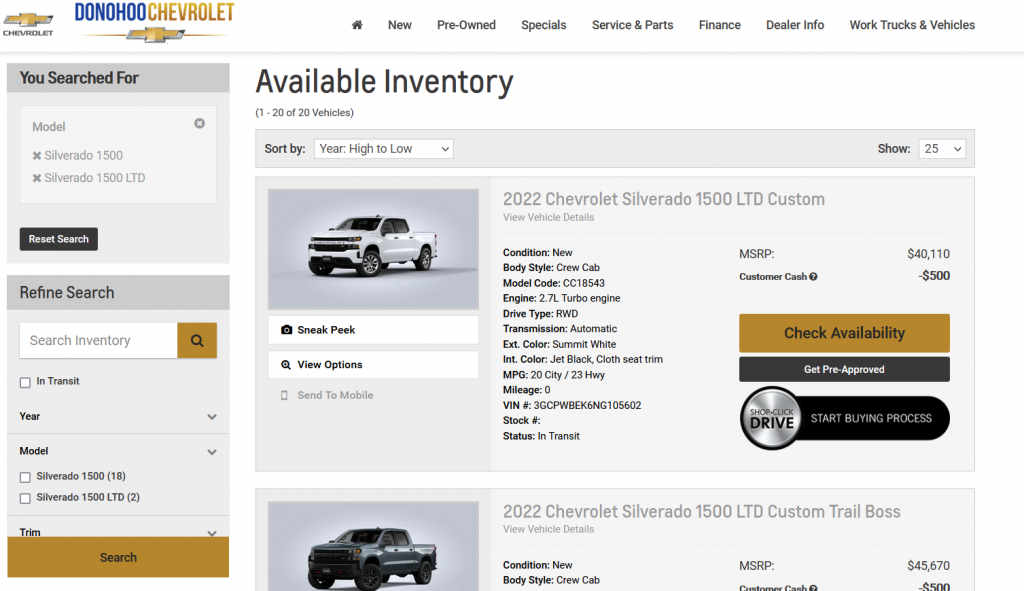Clear the Model filter with the circled X
The image size is (1024, 591).
[x=199, y=123]
